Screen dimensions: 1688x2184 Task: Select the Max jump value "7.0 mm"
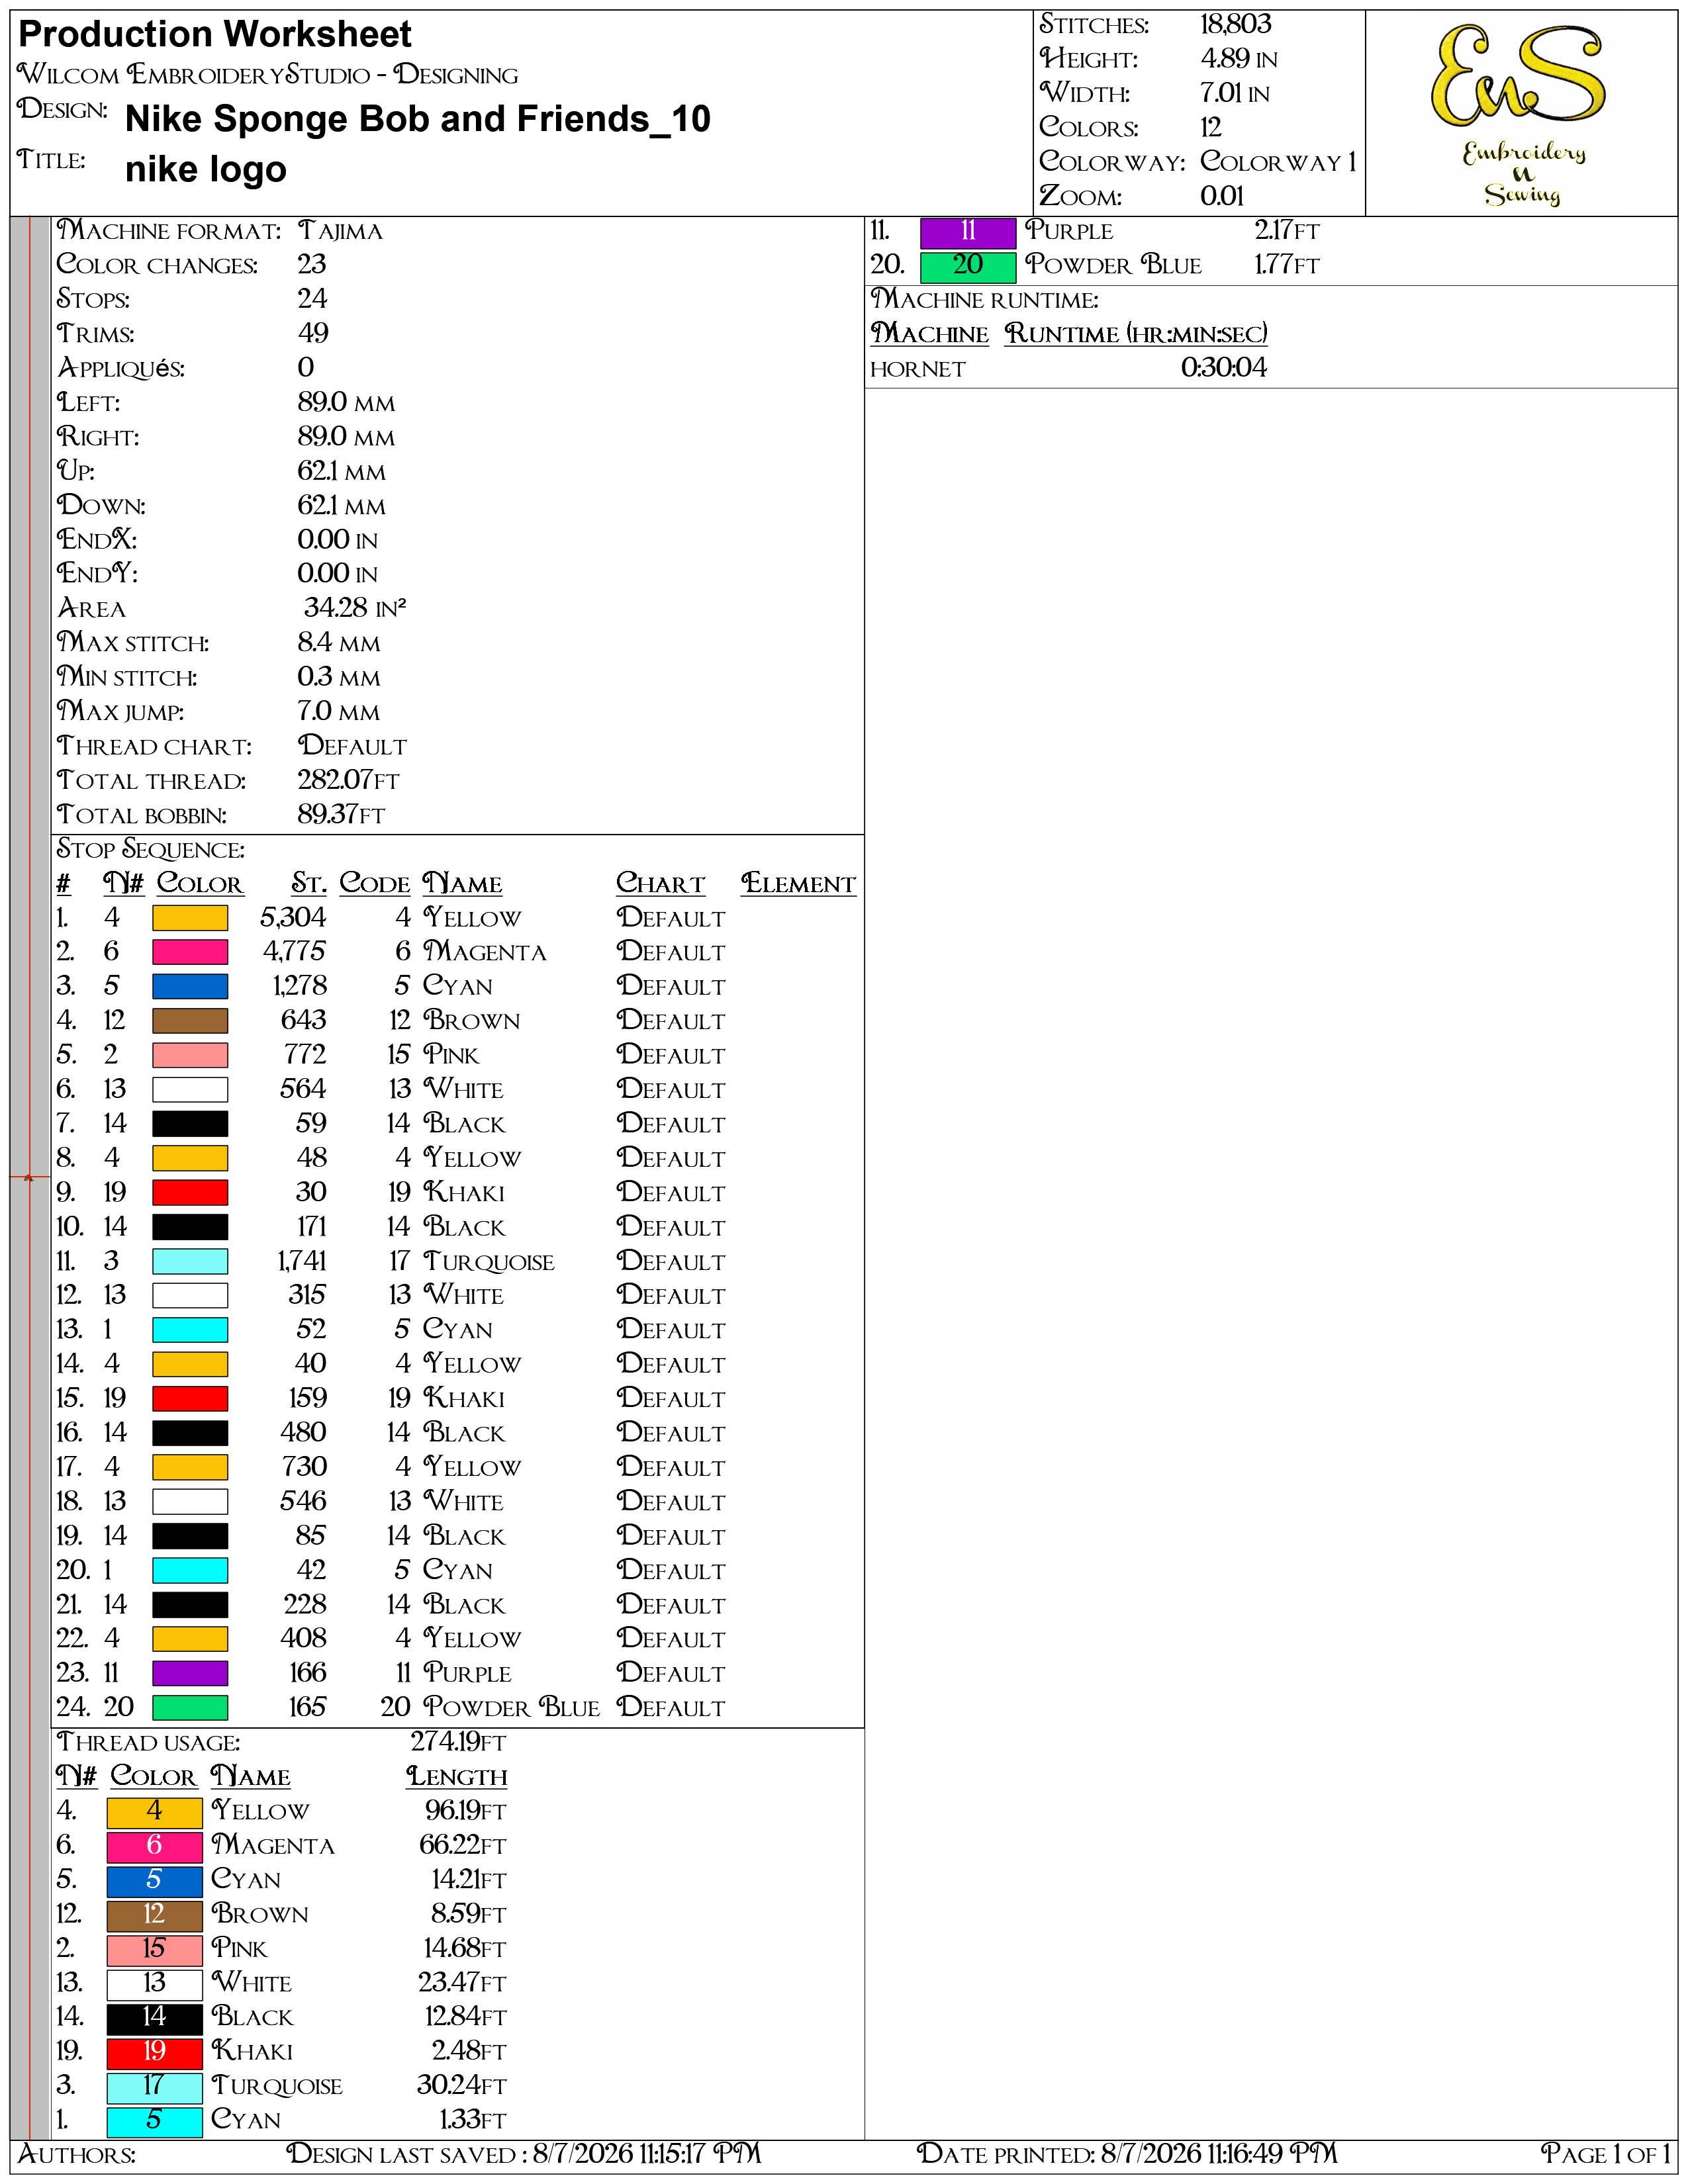[x=339, y=712]
